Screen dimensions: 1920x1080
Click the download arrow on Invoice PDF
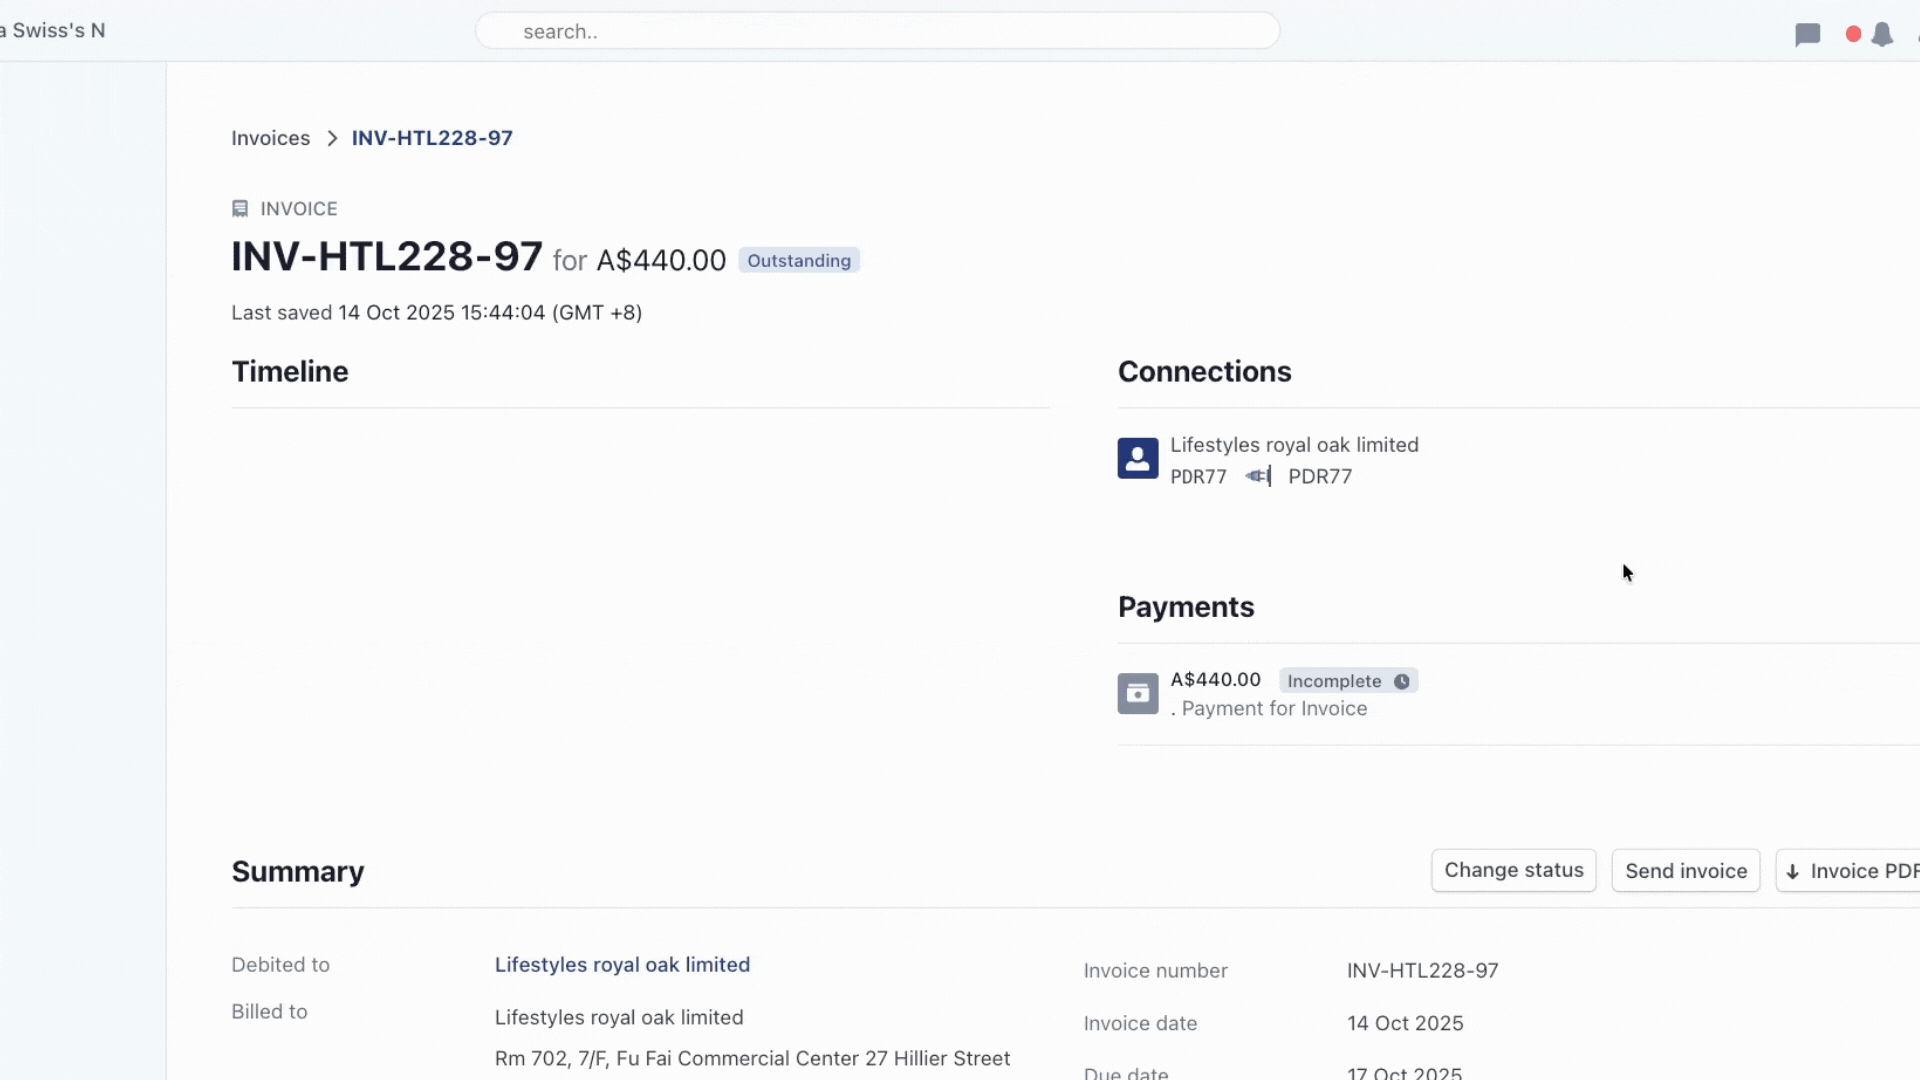[1792, 871]
